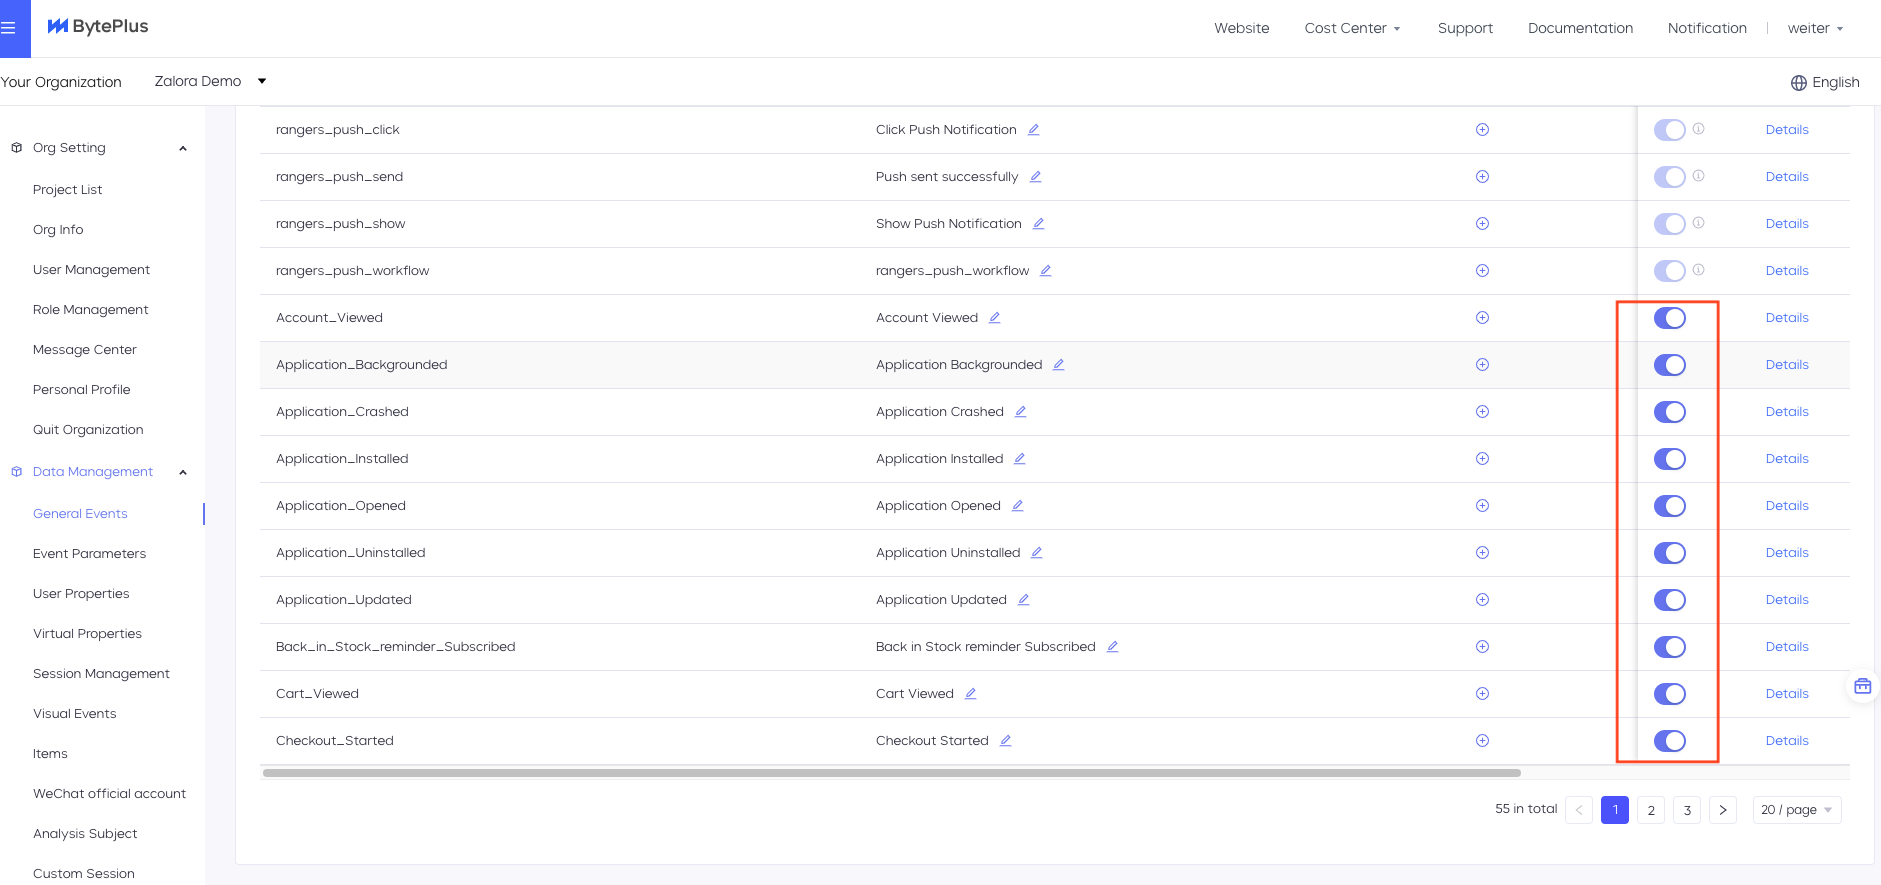Image resolution: width=1881 pixels, height=885 pixels.
Task: Toggle Checkout_Started event switch
Action: (x=1670, y=741)
